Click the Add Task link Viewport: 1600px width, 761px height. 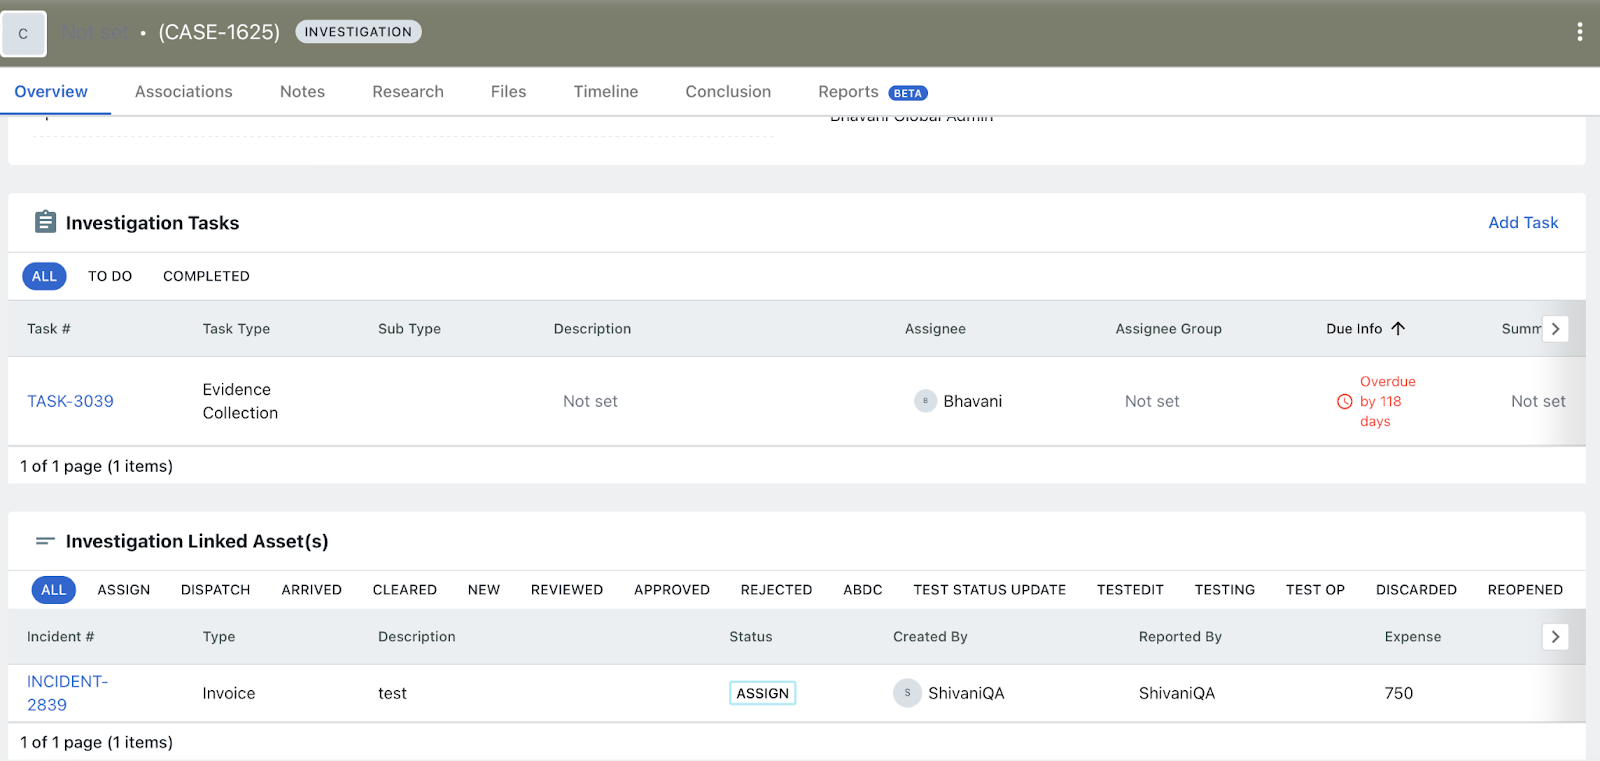coord(1523,223)
